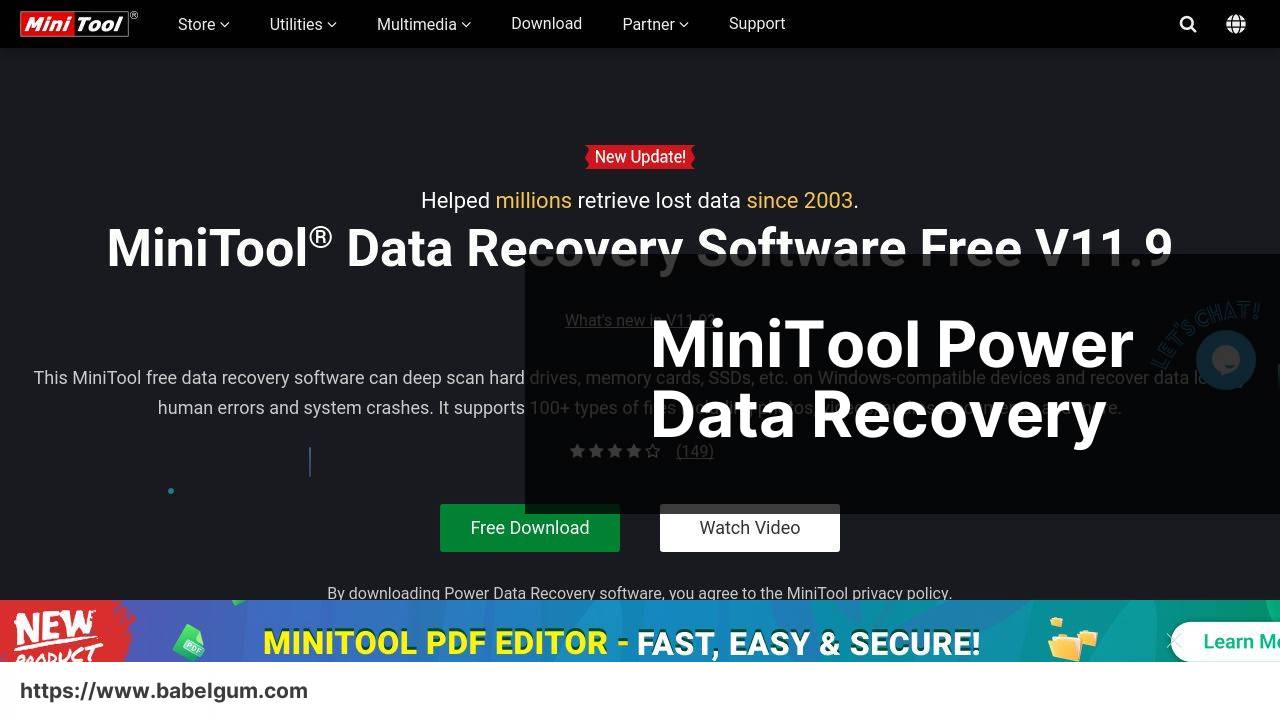Viewport: 1280px width, 720px height.
Task: Open the language globe icon
Action: [1236, 24]
